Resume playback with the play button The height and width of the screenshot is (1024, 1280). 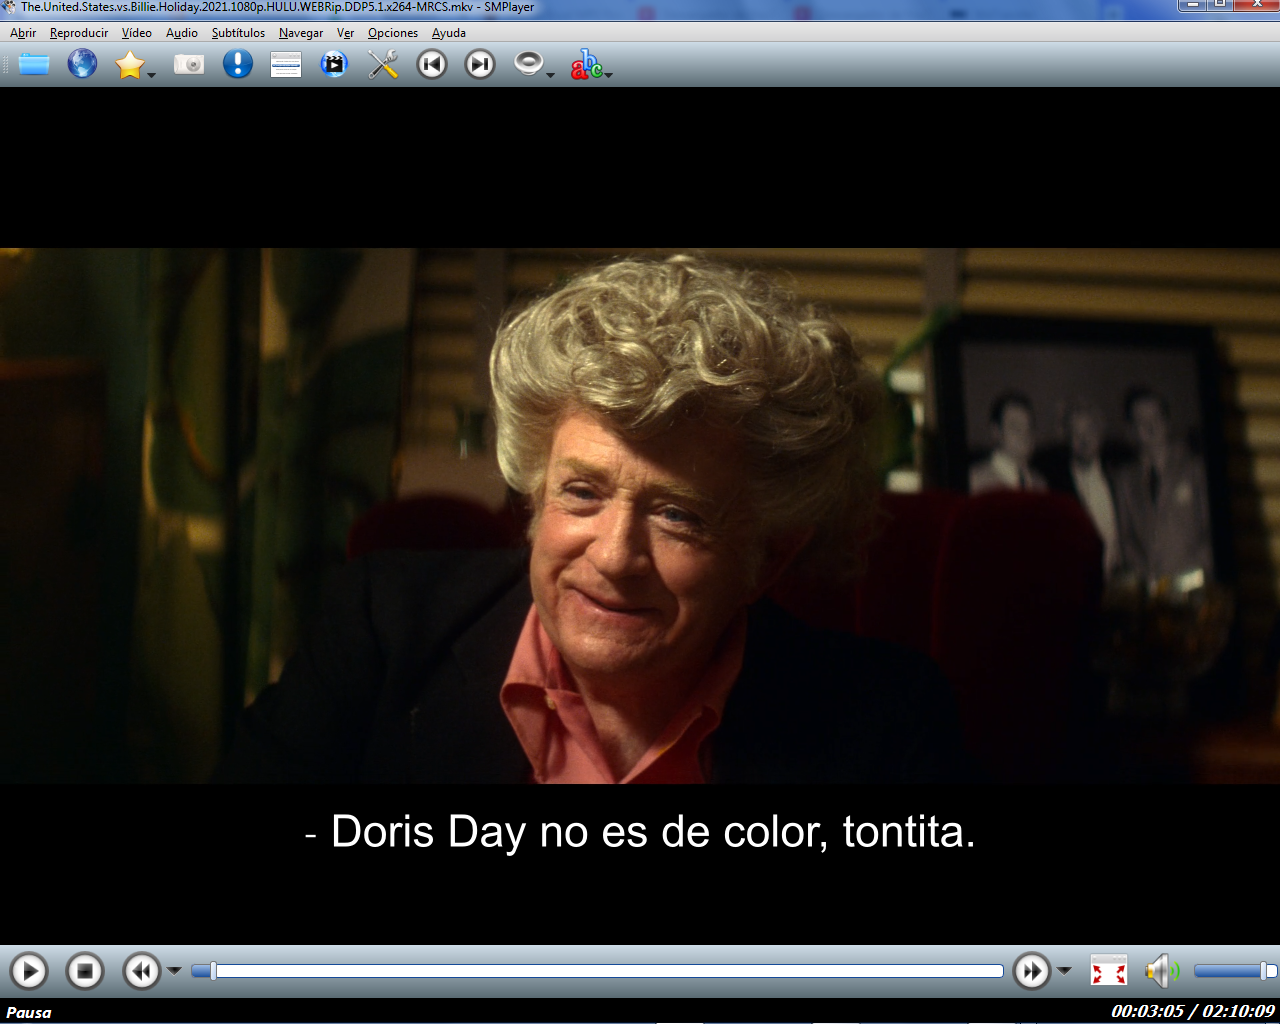pyautogui.click(x=29, y=971)
